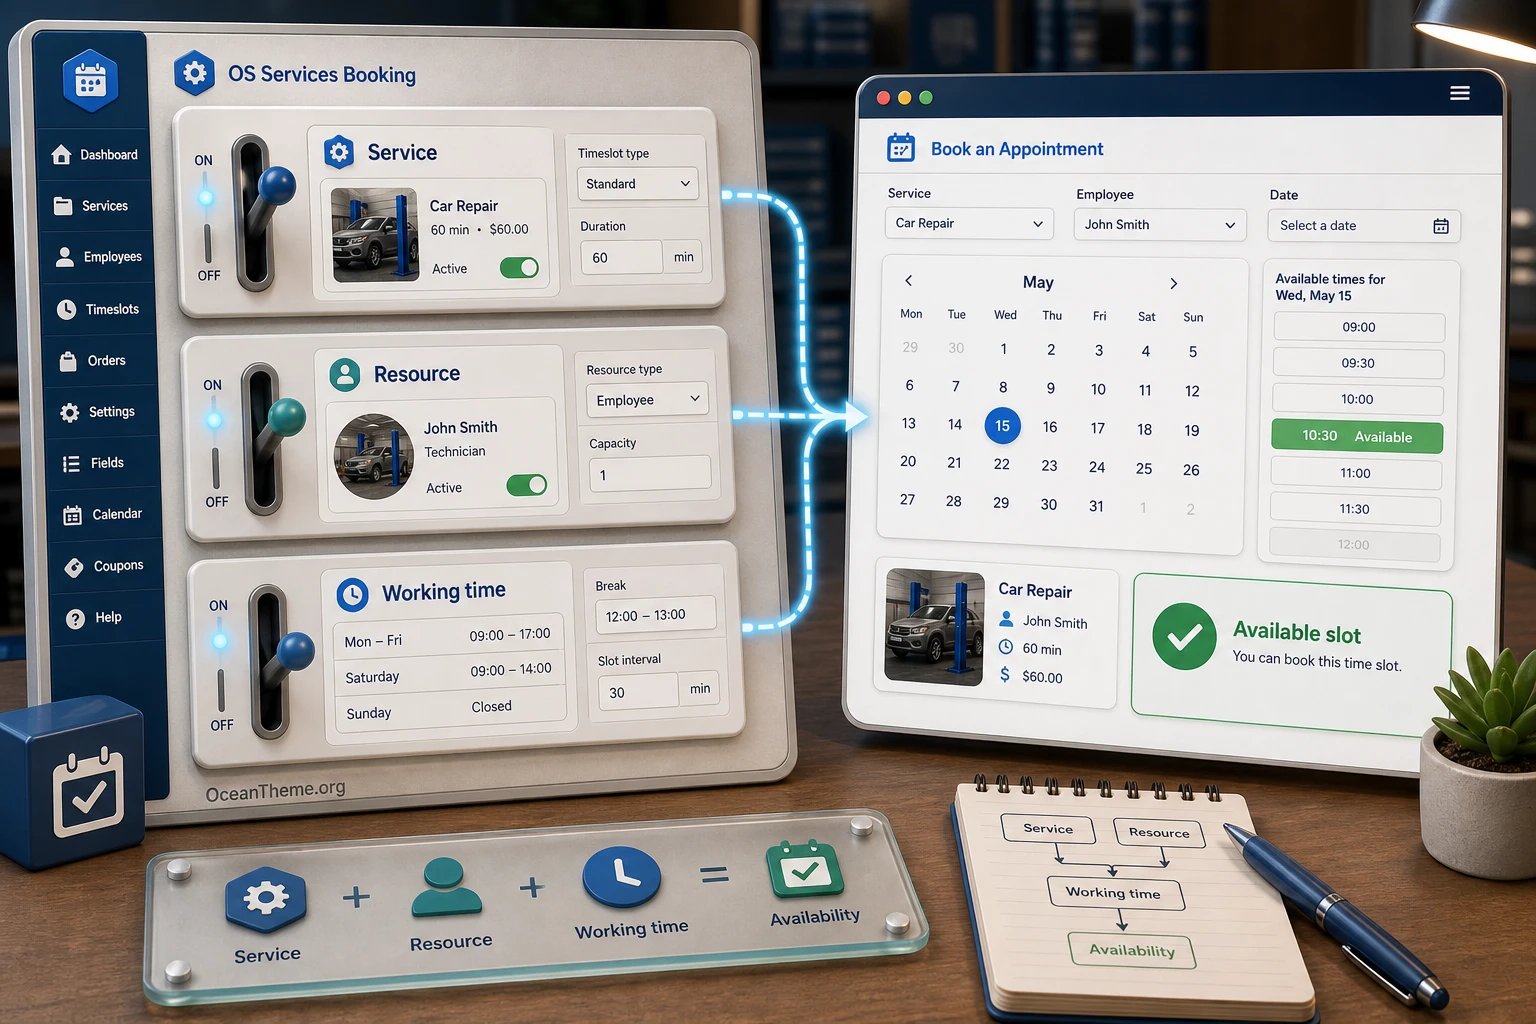This screenshot has width=1536, height=1024.
Task: Select May 15 in the calendar
Action: (1002, 425)
